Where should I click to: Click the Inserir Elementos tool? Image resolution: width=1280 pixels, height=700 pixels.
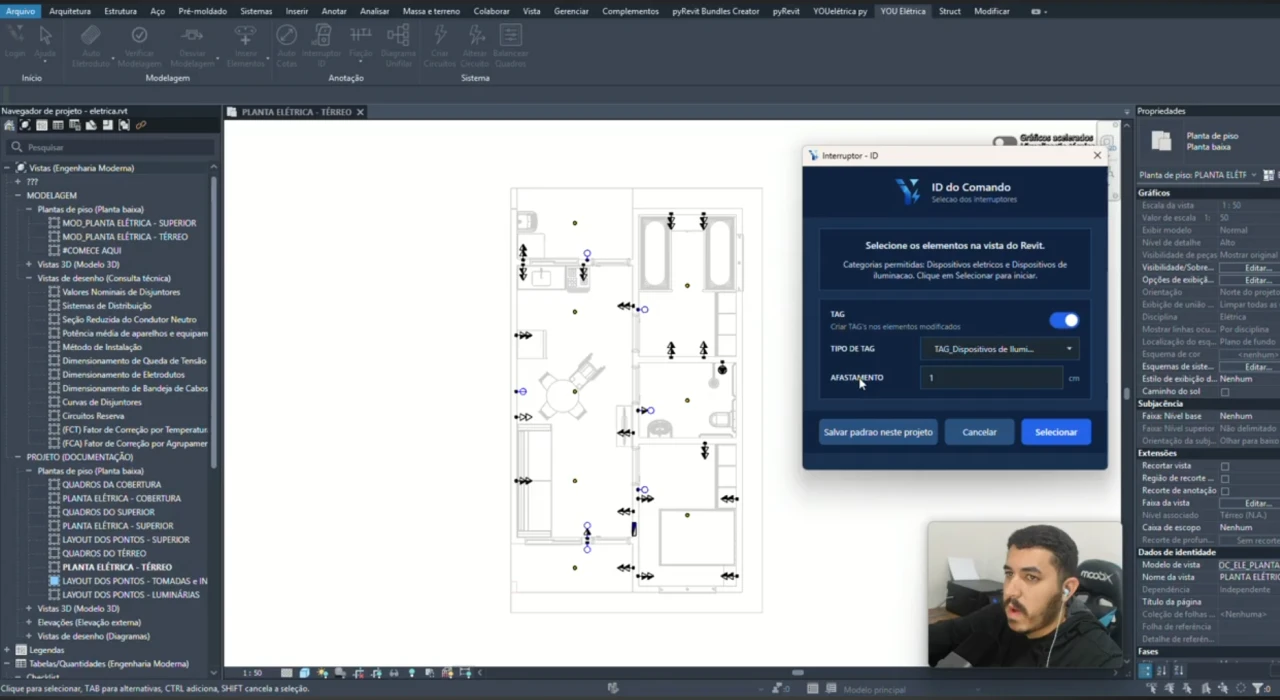[x=245, y=45]
